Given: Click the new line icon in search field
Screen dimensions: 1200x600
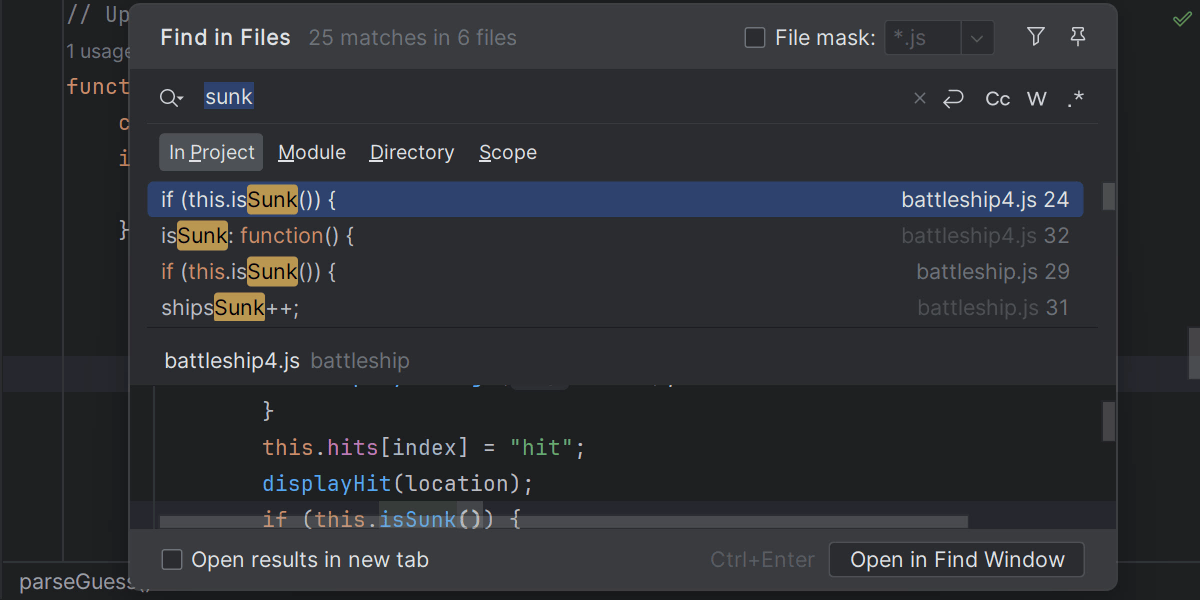Looking at the screenshot, I should point(954,98).
